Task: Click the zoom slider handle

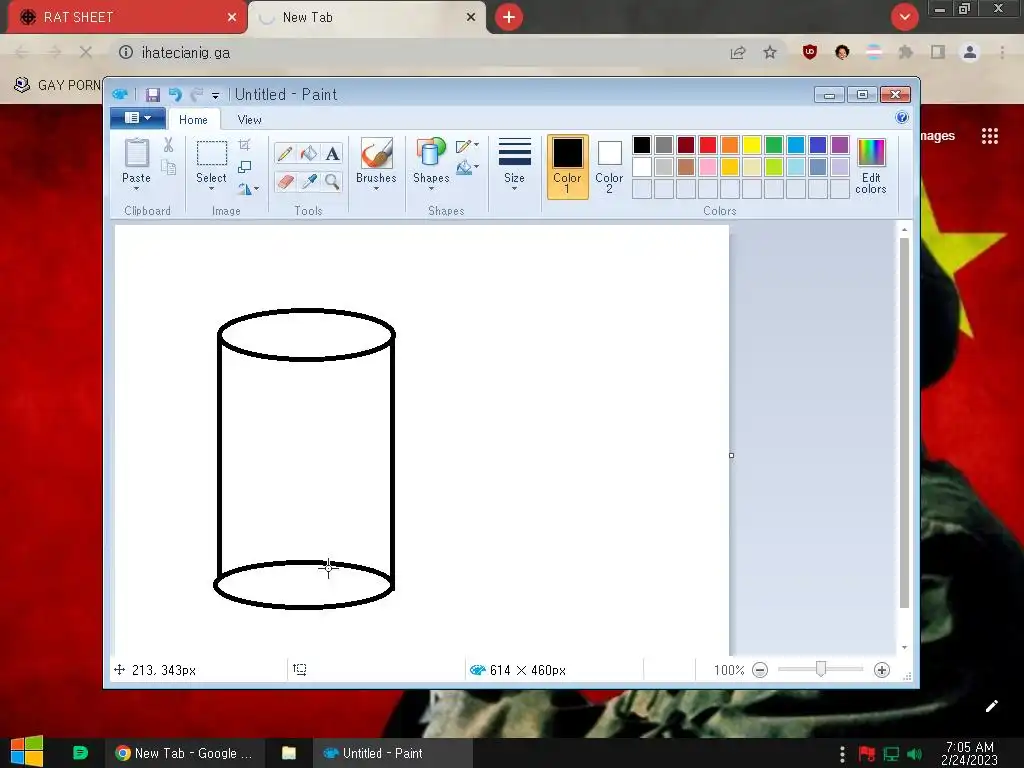Action: point(821,669)
